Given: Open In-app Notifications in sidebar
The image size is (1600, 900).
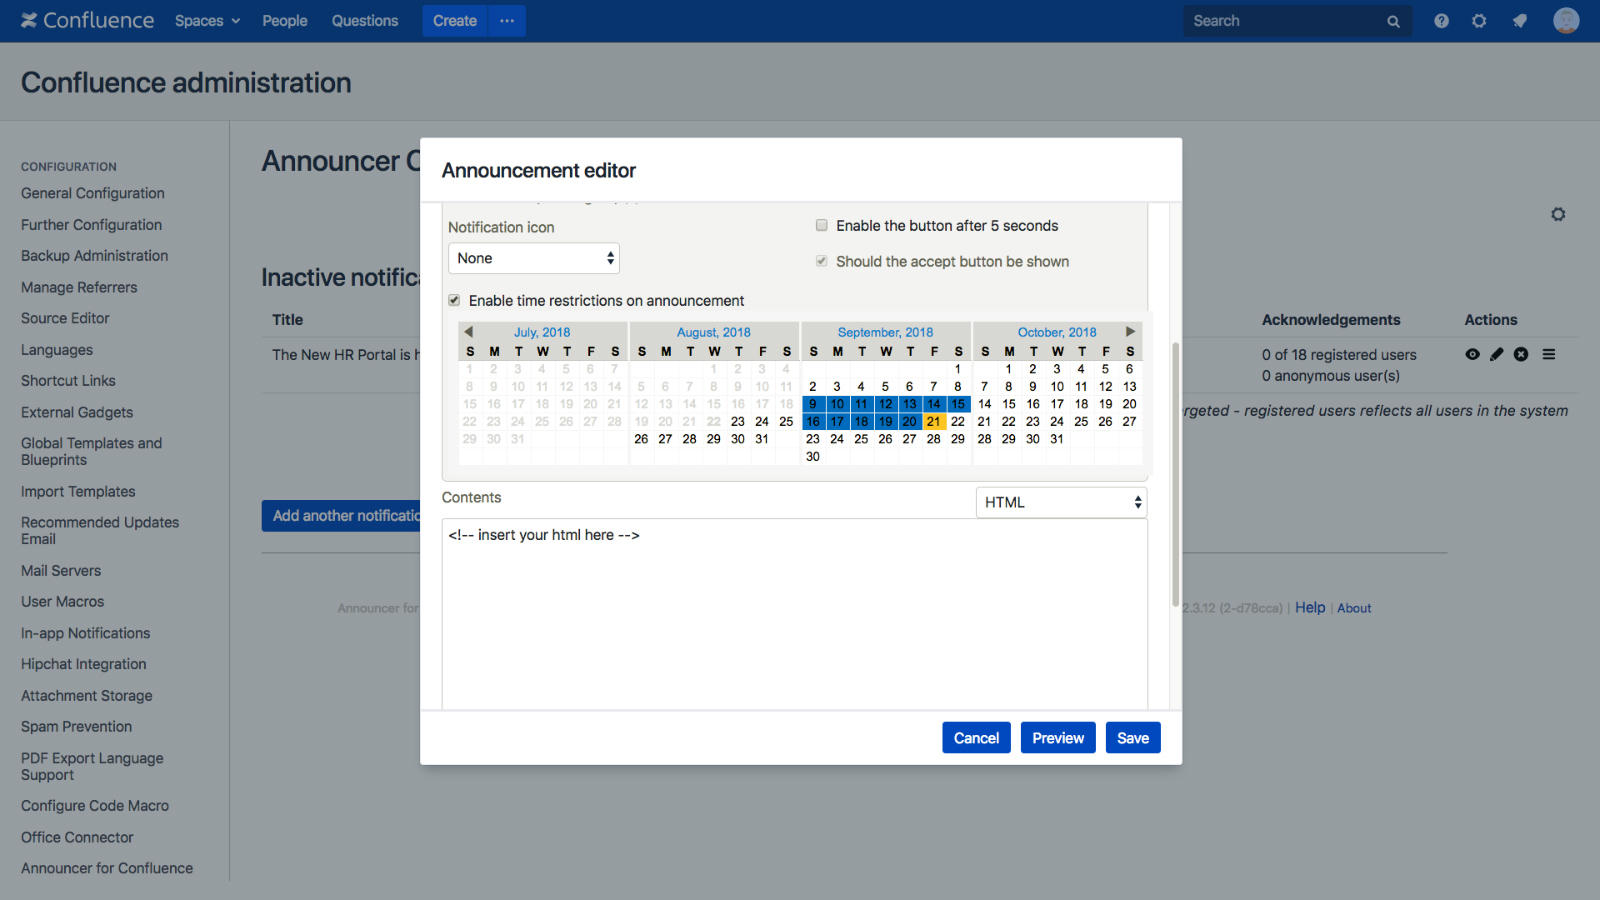Looking at the screenshot, I should click(86, 633).
